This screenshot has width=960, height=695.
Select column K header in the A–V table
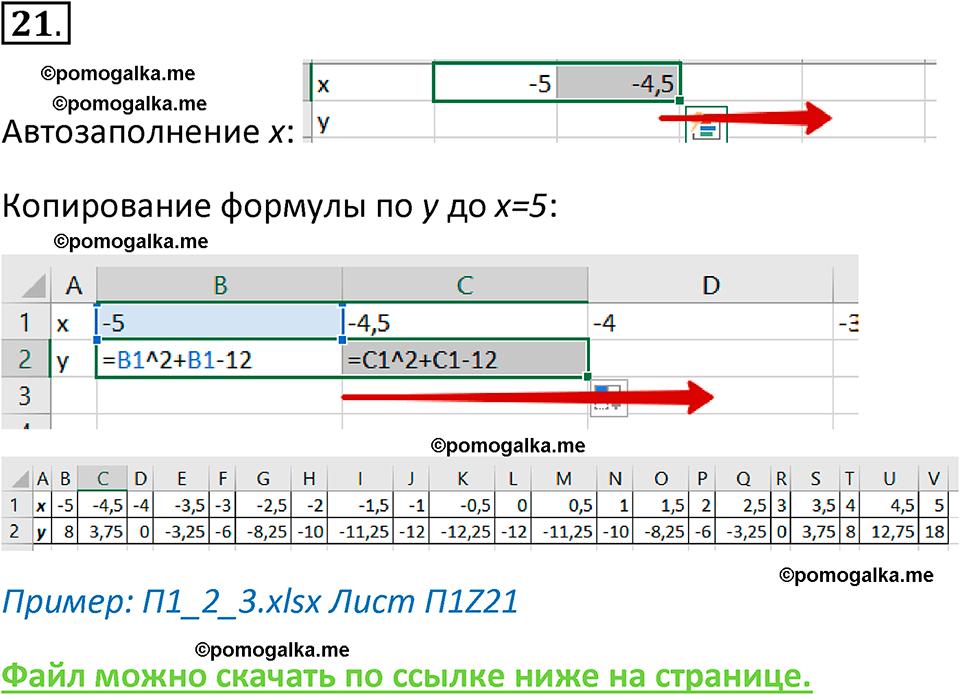462,478
